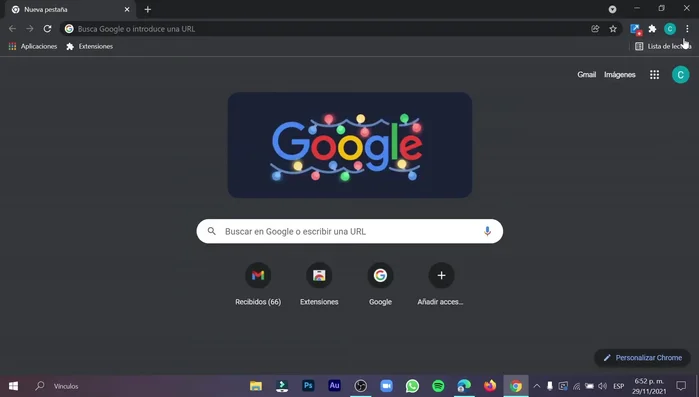The height and width of the screenshot is (397, 699).
Task: Go back using the browser back arrow
Action: pyautogui.click(x=12, y=29)
